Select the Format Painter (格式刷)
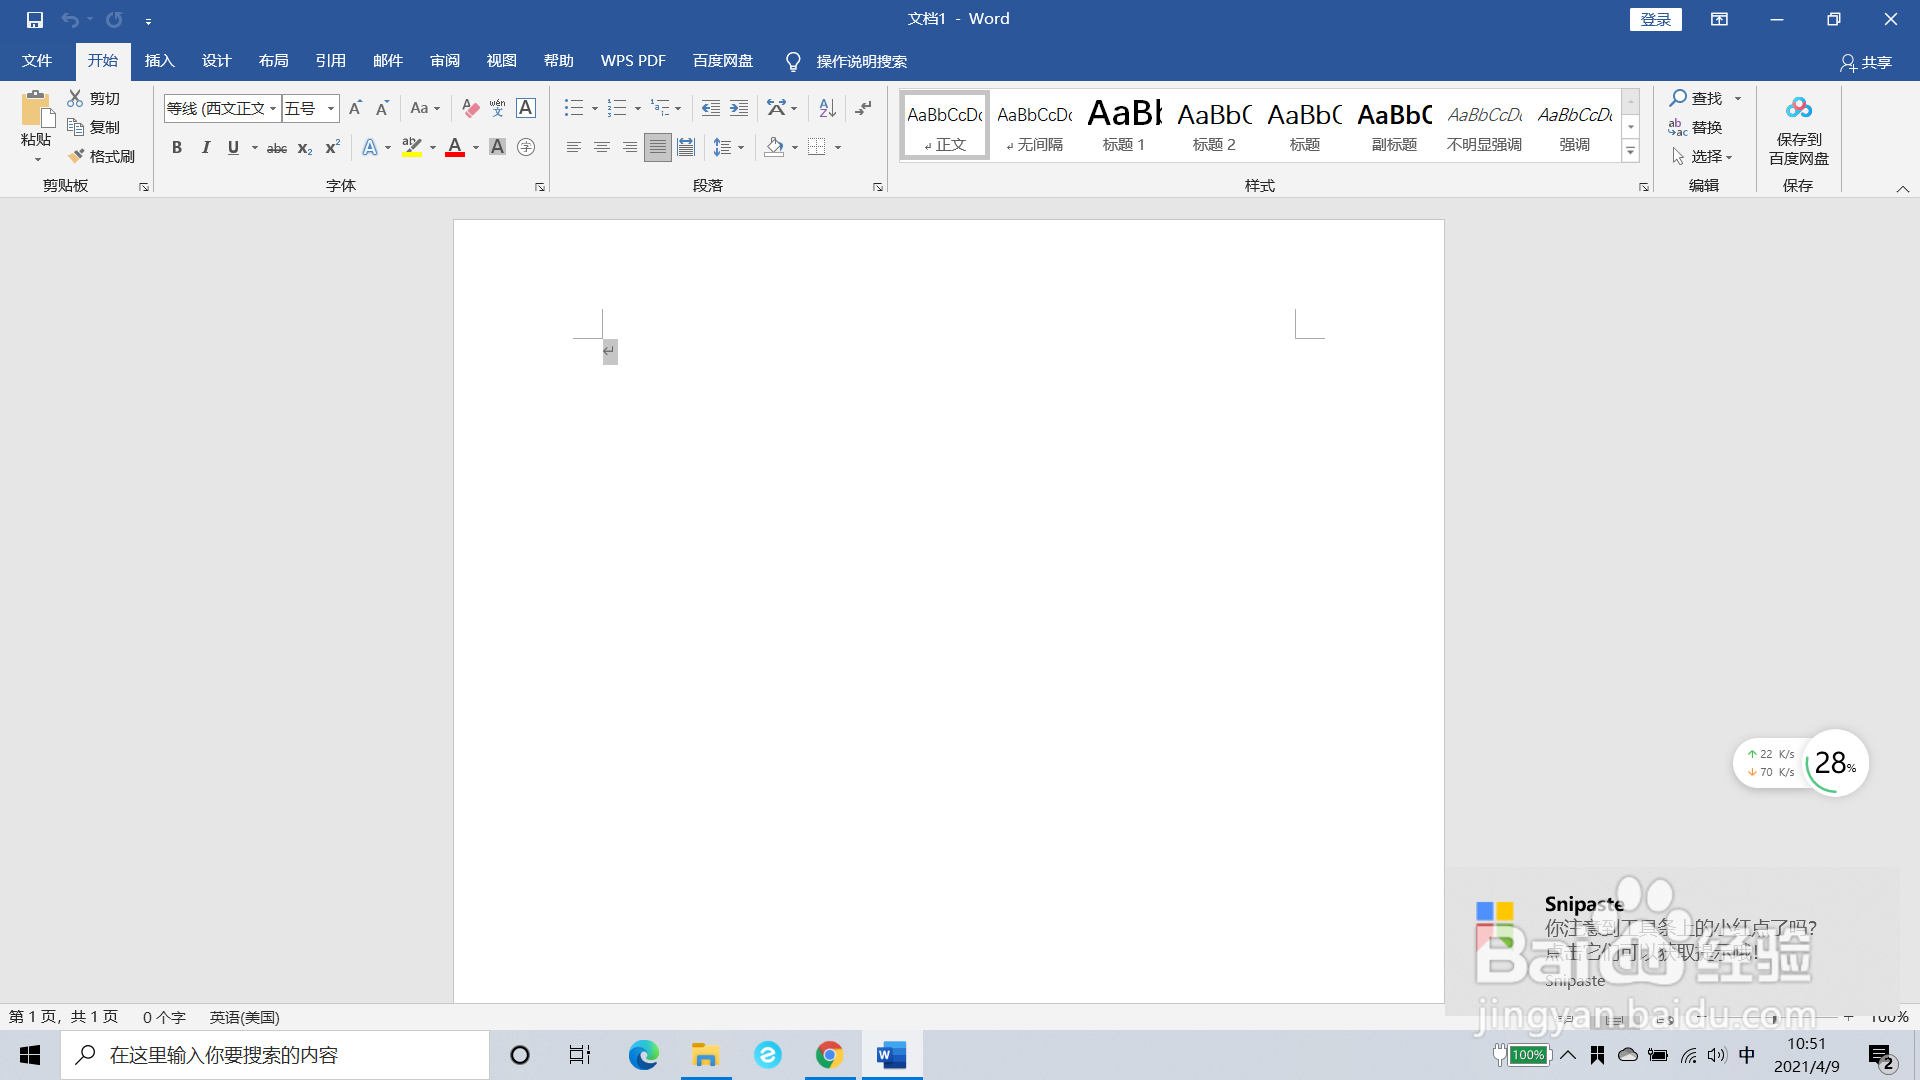1920x1080 pixels. click(101, 156)
